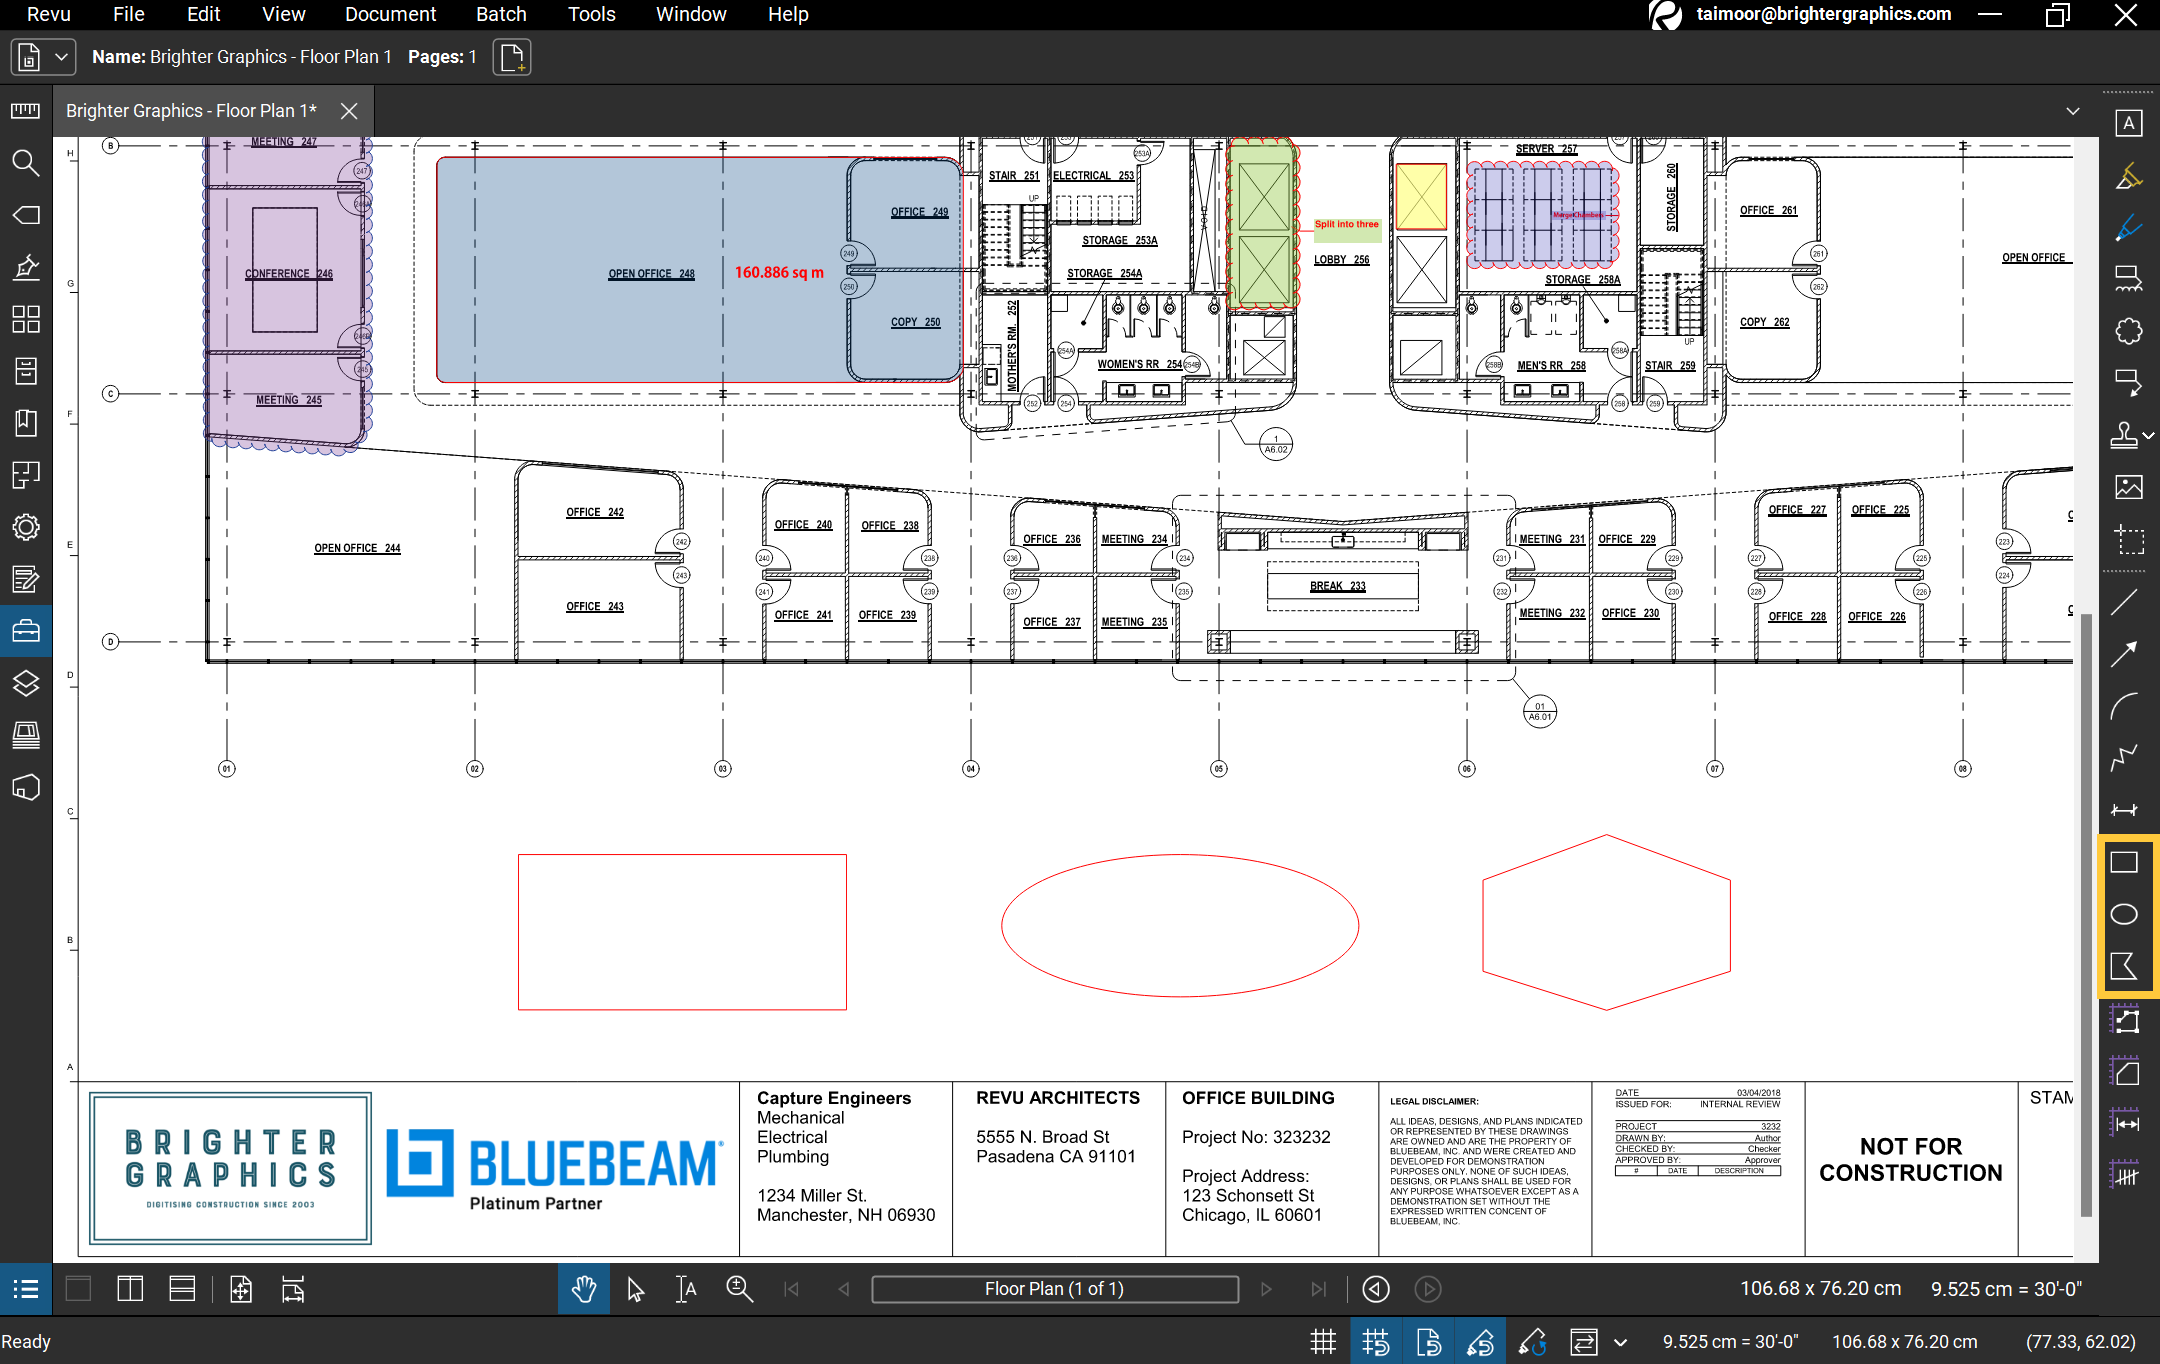2160x1364 pixels.
Task: Select the Stamp tool
Action: pyautogui.click(x=2123, y=435)
